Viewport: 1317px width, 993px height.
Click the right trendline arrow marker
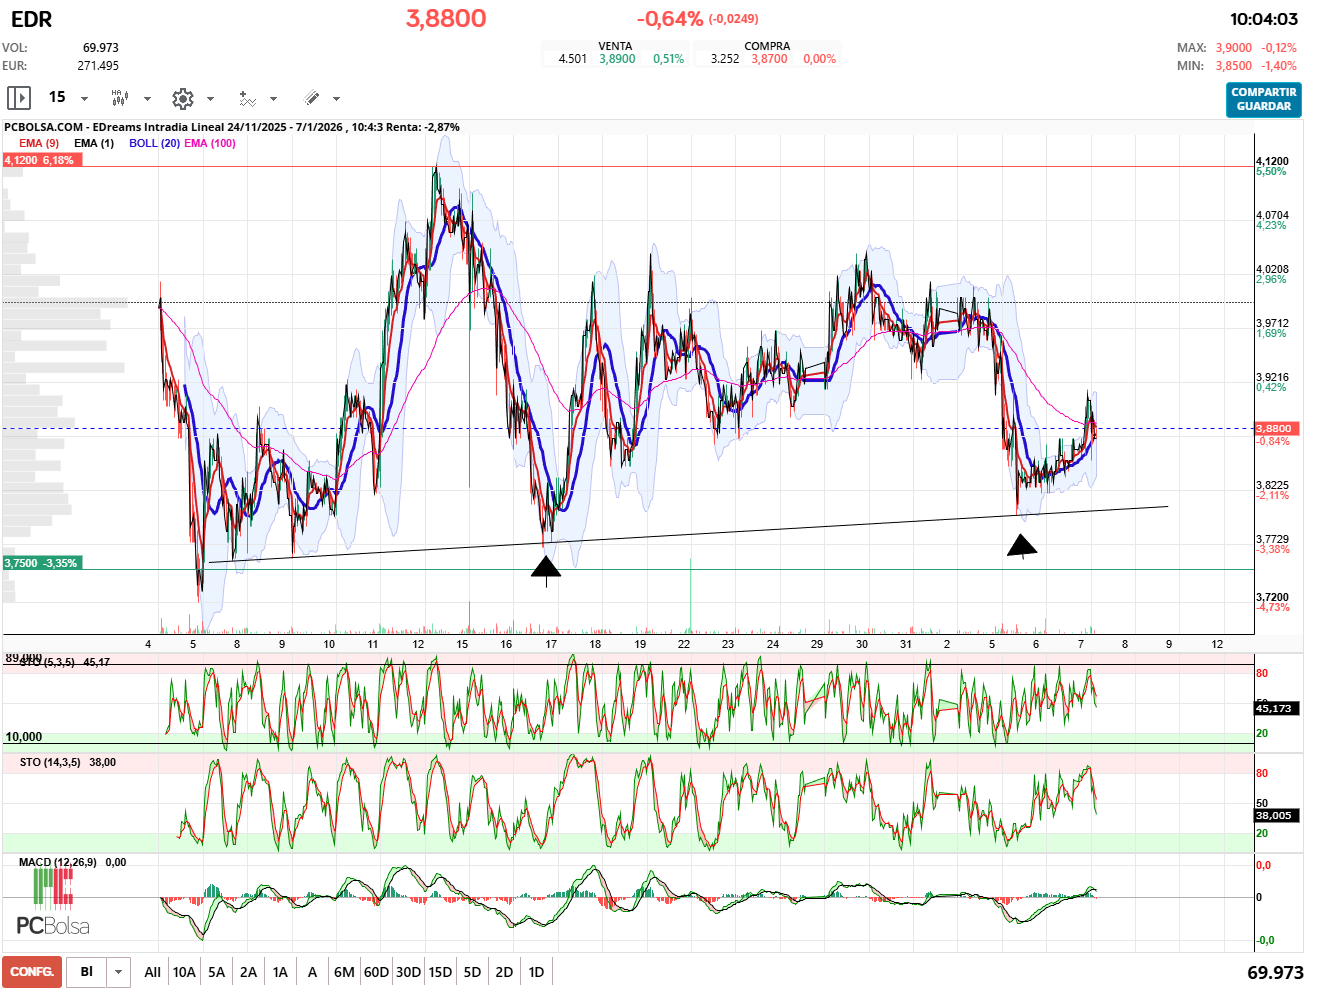pos(1021,546)
